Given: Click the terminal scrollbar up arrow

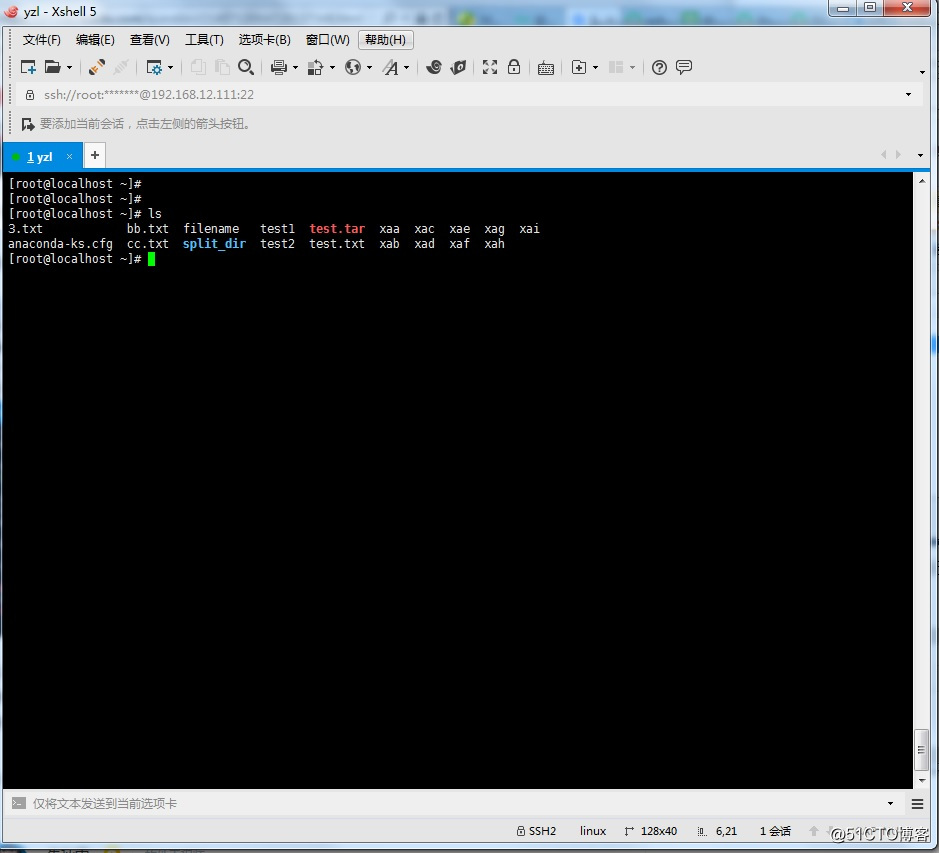Looking at the screenshot, I should pos(922,181).
